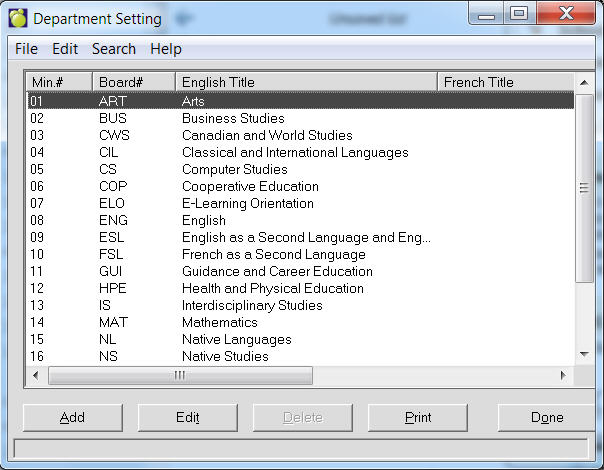Image resolution: width=604 pixels, height=470 pixels.
Task: Click the Edit button below the list
Action: [188, 418]
